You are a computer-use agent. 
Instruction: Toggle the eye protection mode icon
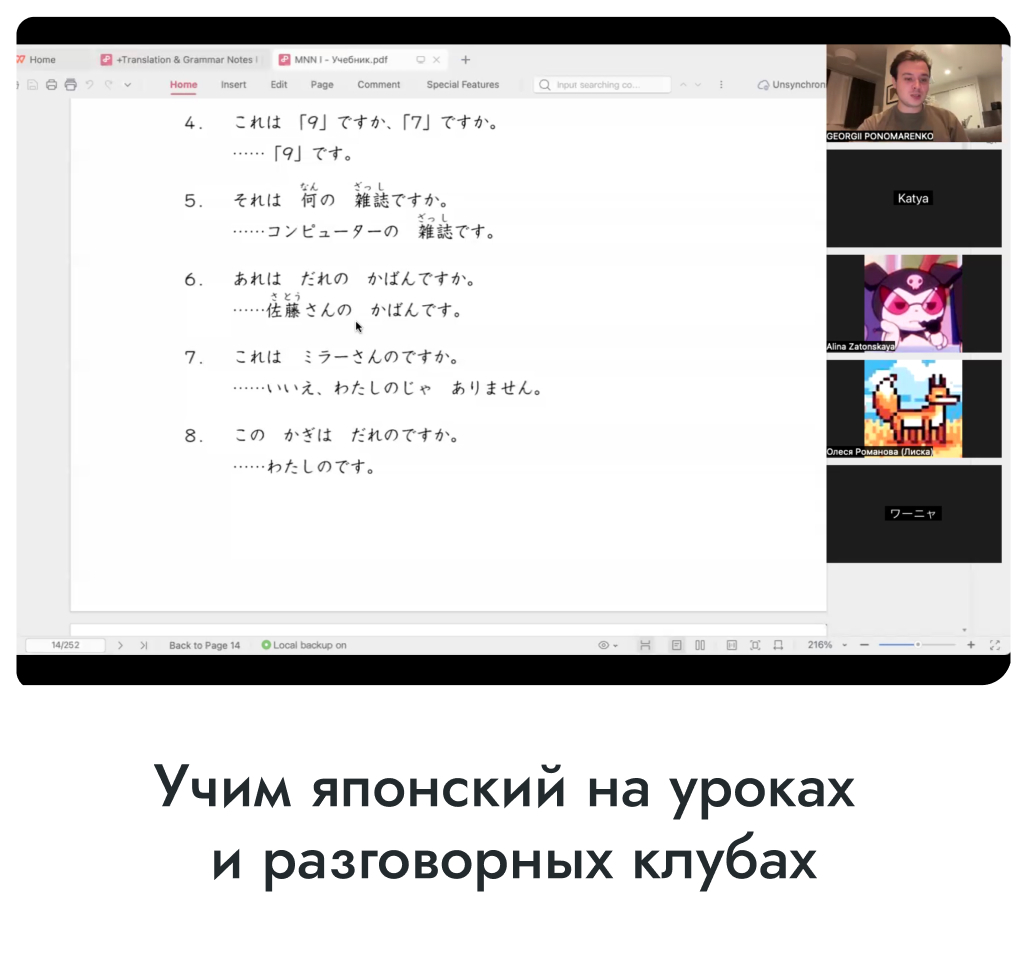[603, 645]
